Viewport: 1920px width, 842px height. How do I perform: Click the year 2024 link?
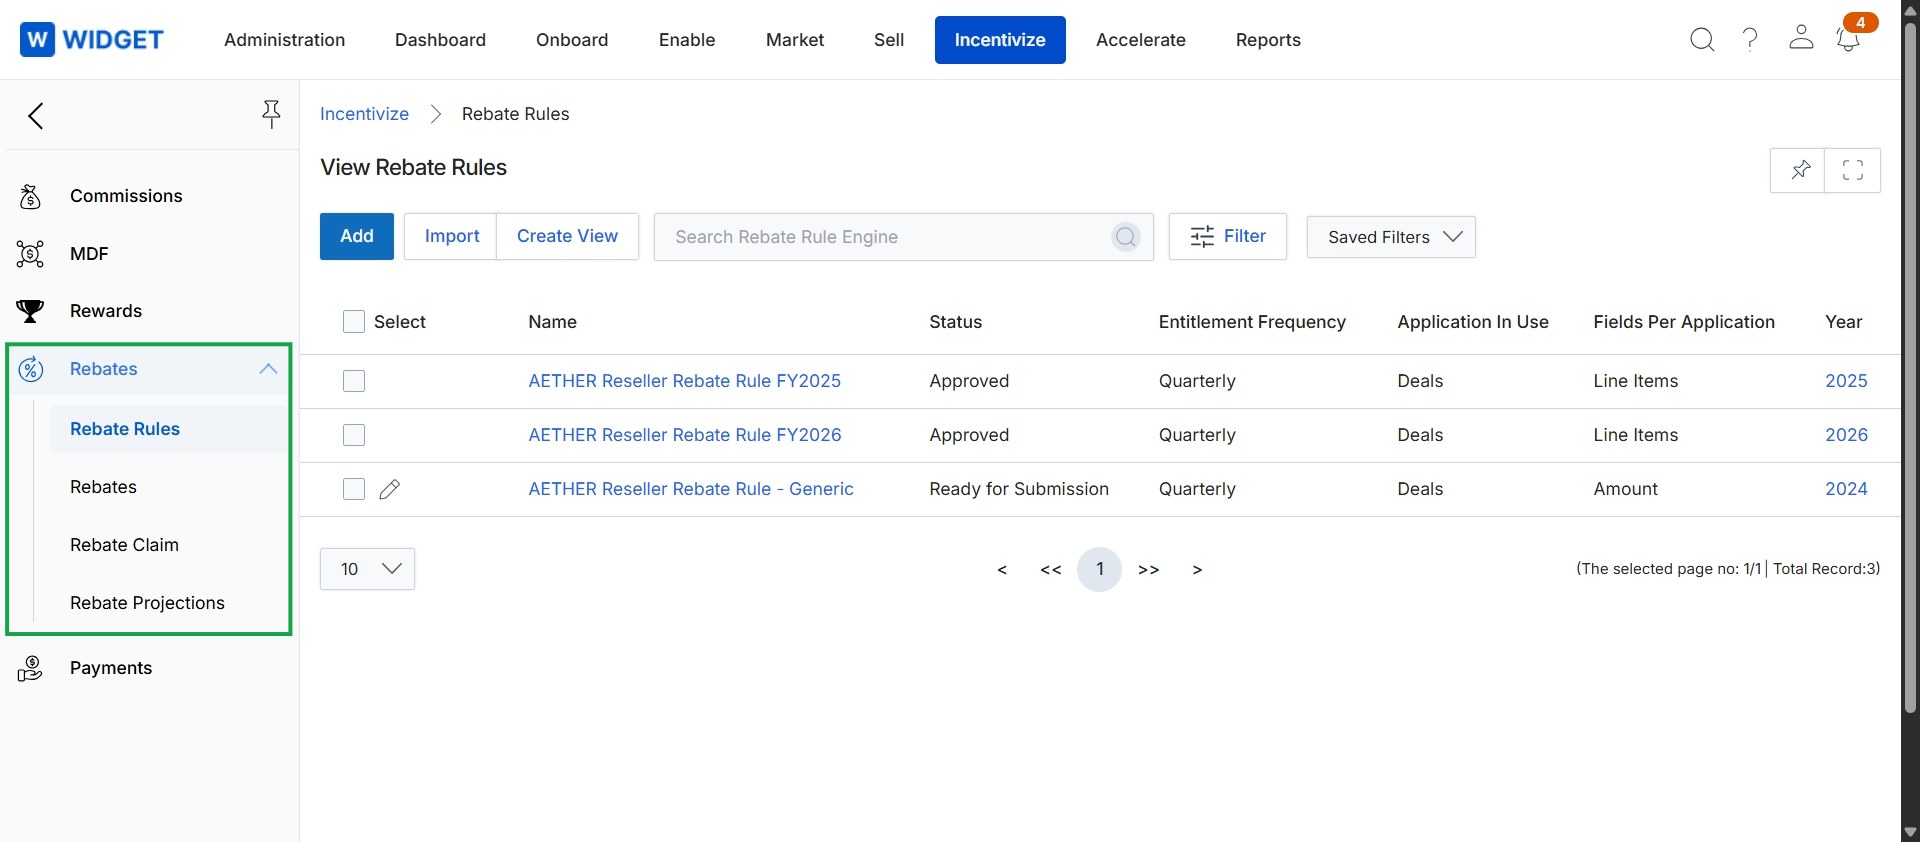click(1846, 489)
